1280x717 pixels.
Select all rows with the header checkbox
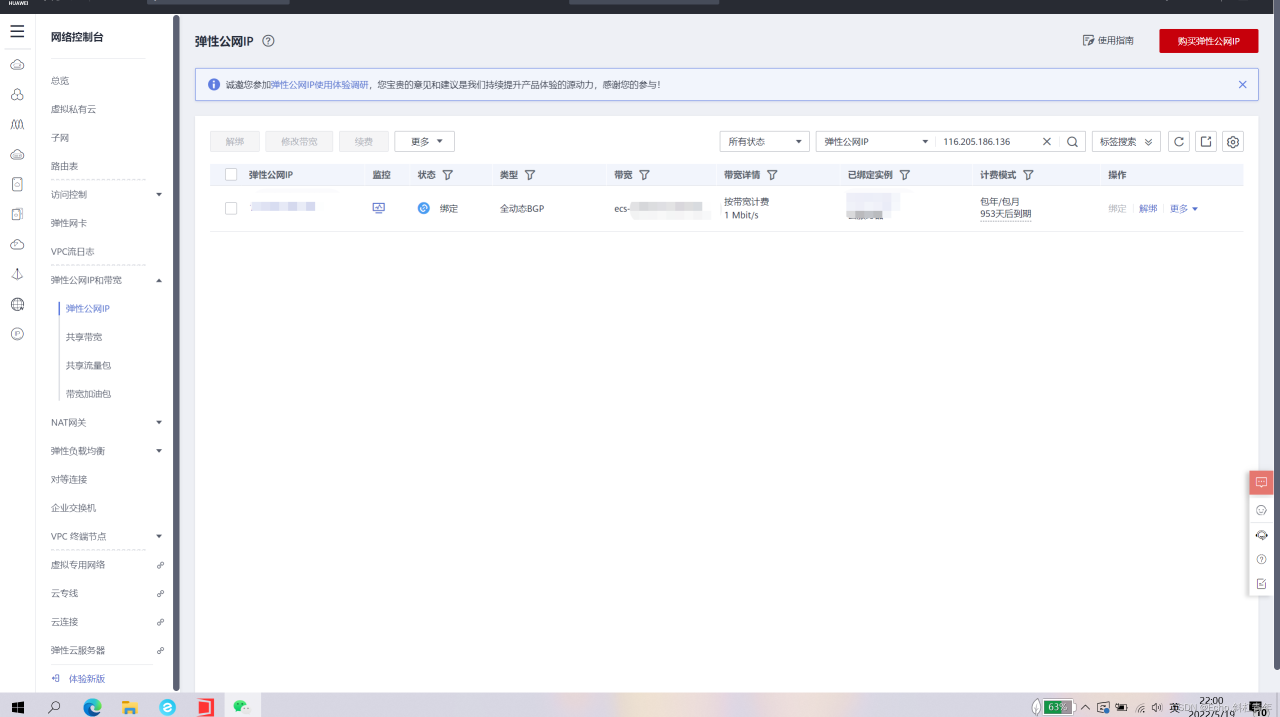[x=231, y=175]
